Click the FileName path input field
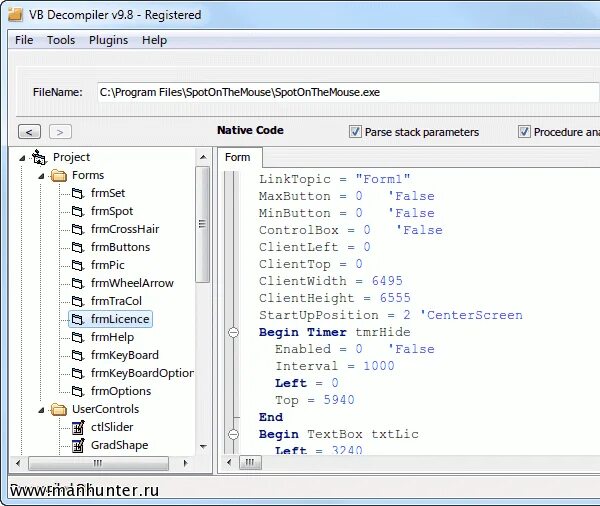 click(347, 92)
